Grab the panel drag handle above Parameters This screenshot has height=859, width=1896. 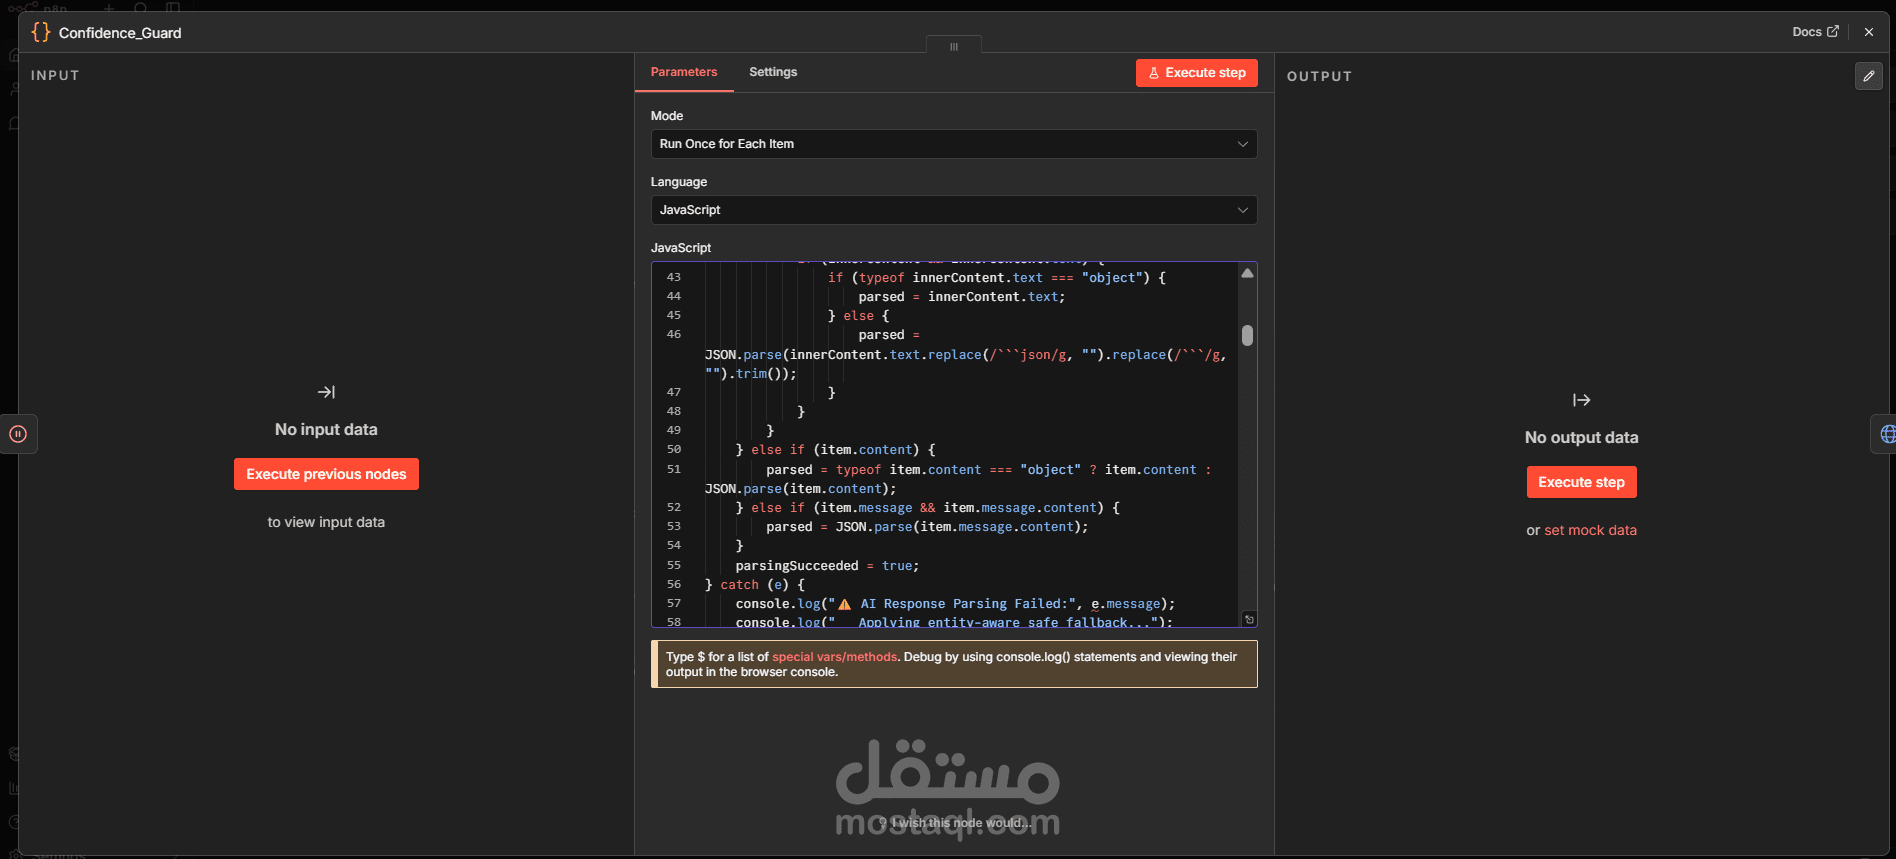pos(954,46)
